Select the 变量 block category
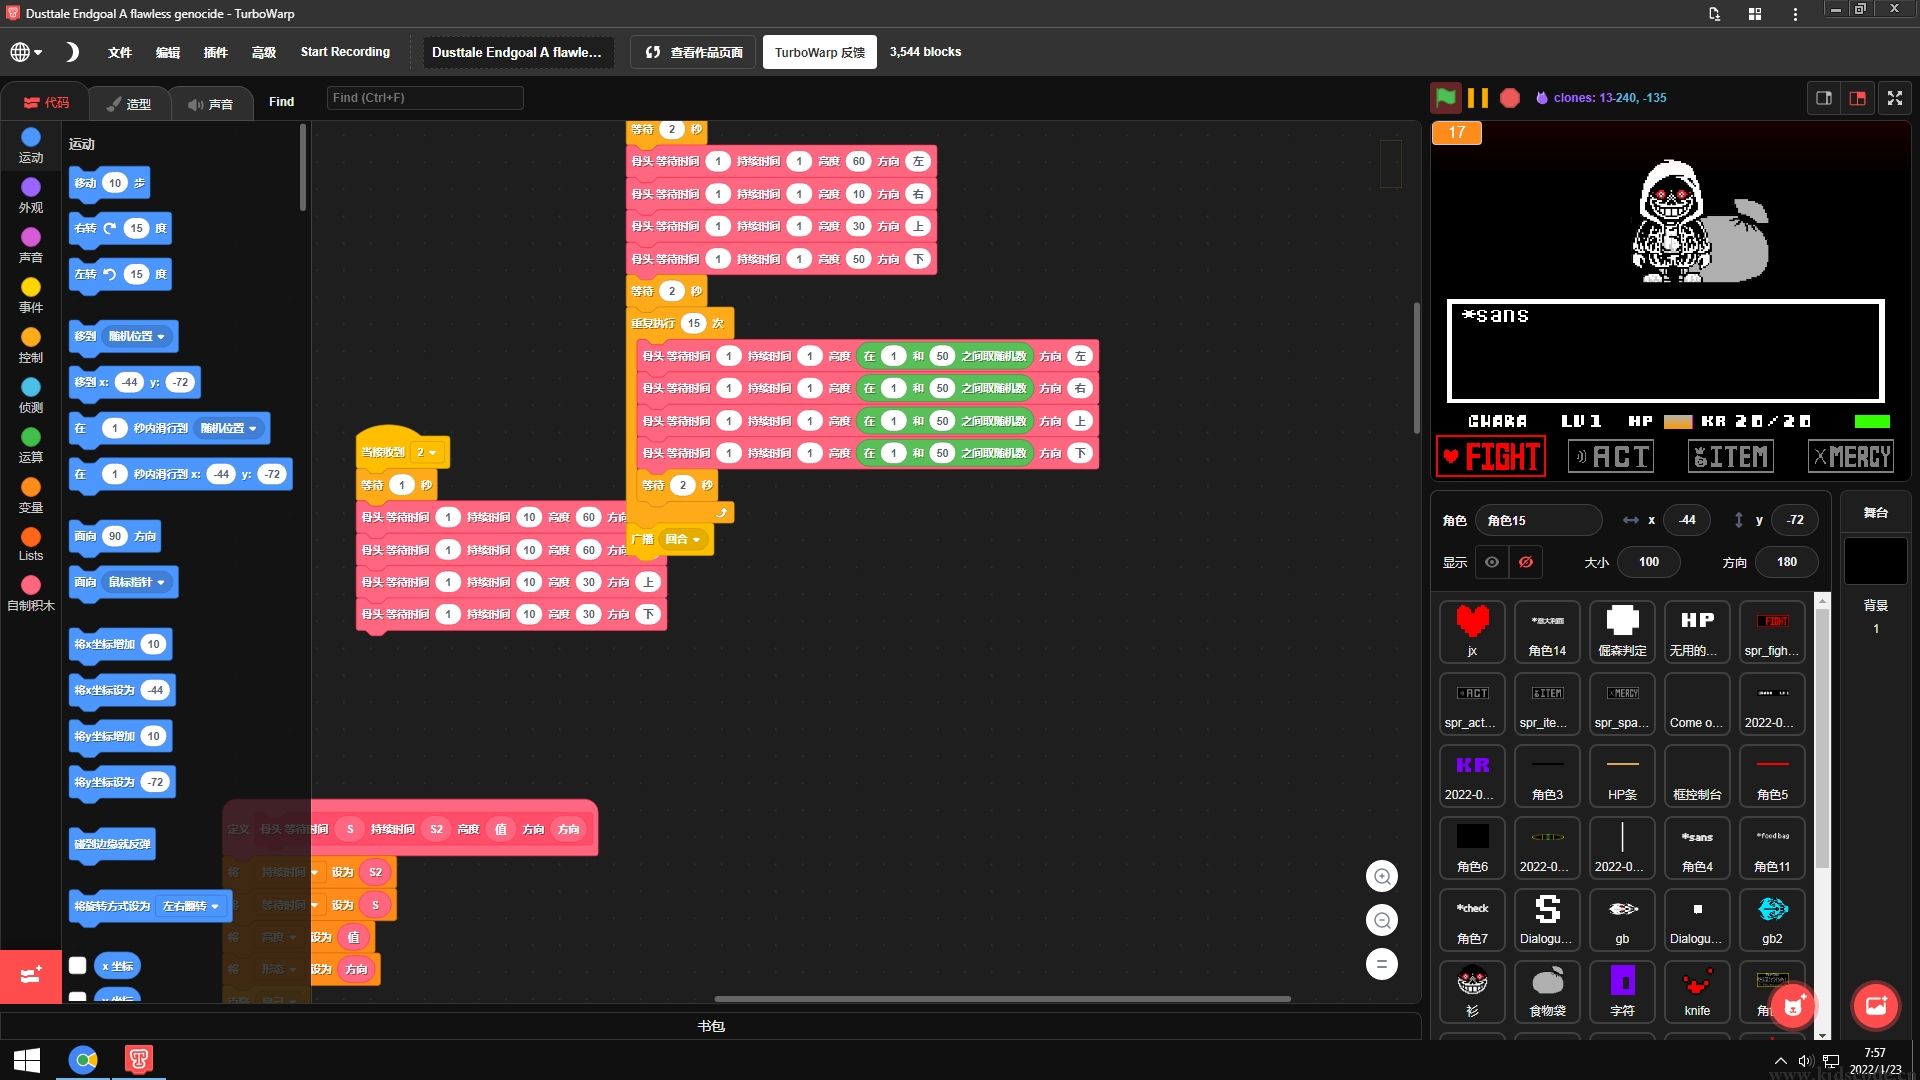 coord(31,495)
